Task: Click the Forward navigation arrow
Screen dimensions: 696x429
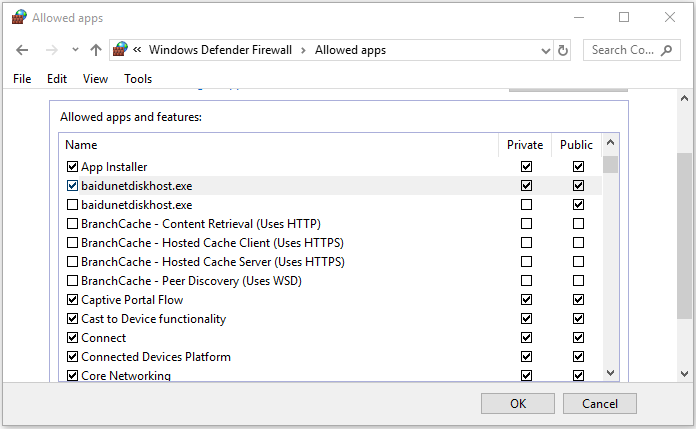Action: (51, 50)
